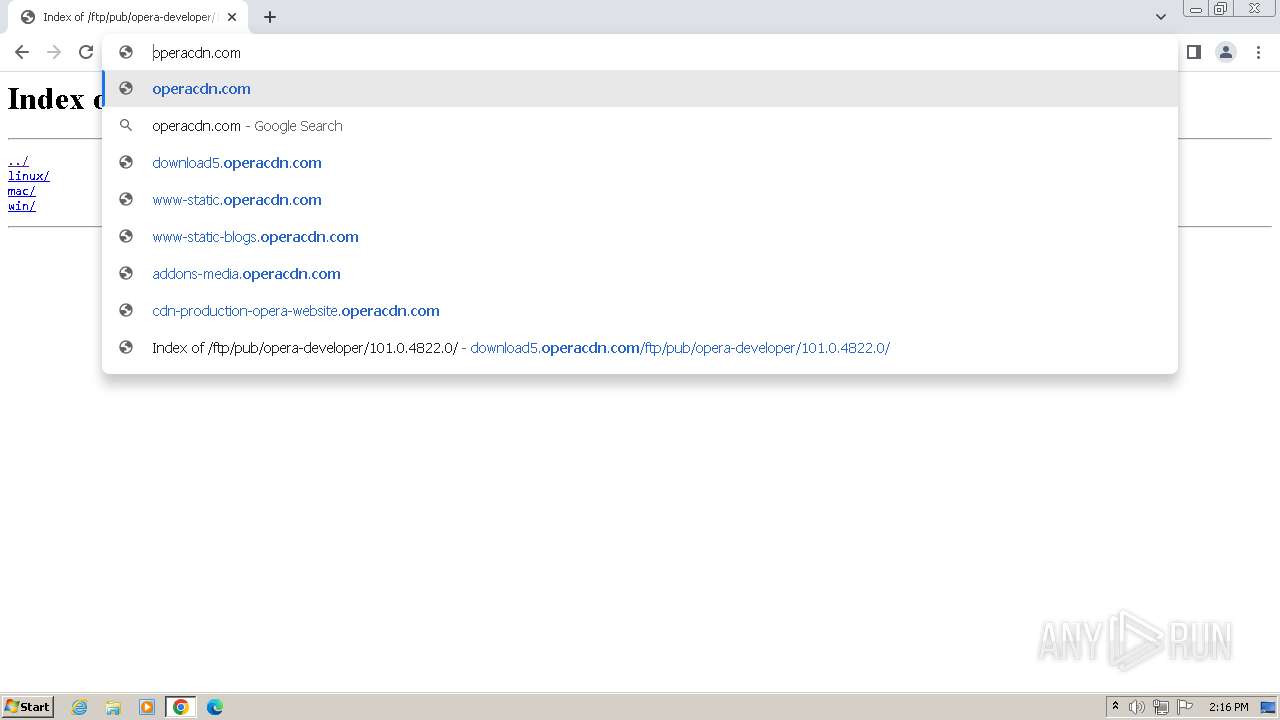Viewport: 1280px width, 720px height.
Task: Click the 2:16 PM taskbar clock
Action: point(1228,707)
